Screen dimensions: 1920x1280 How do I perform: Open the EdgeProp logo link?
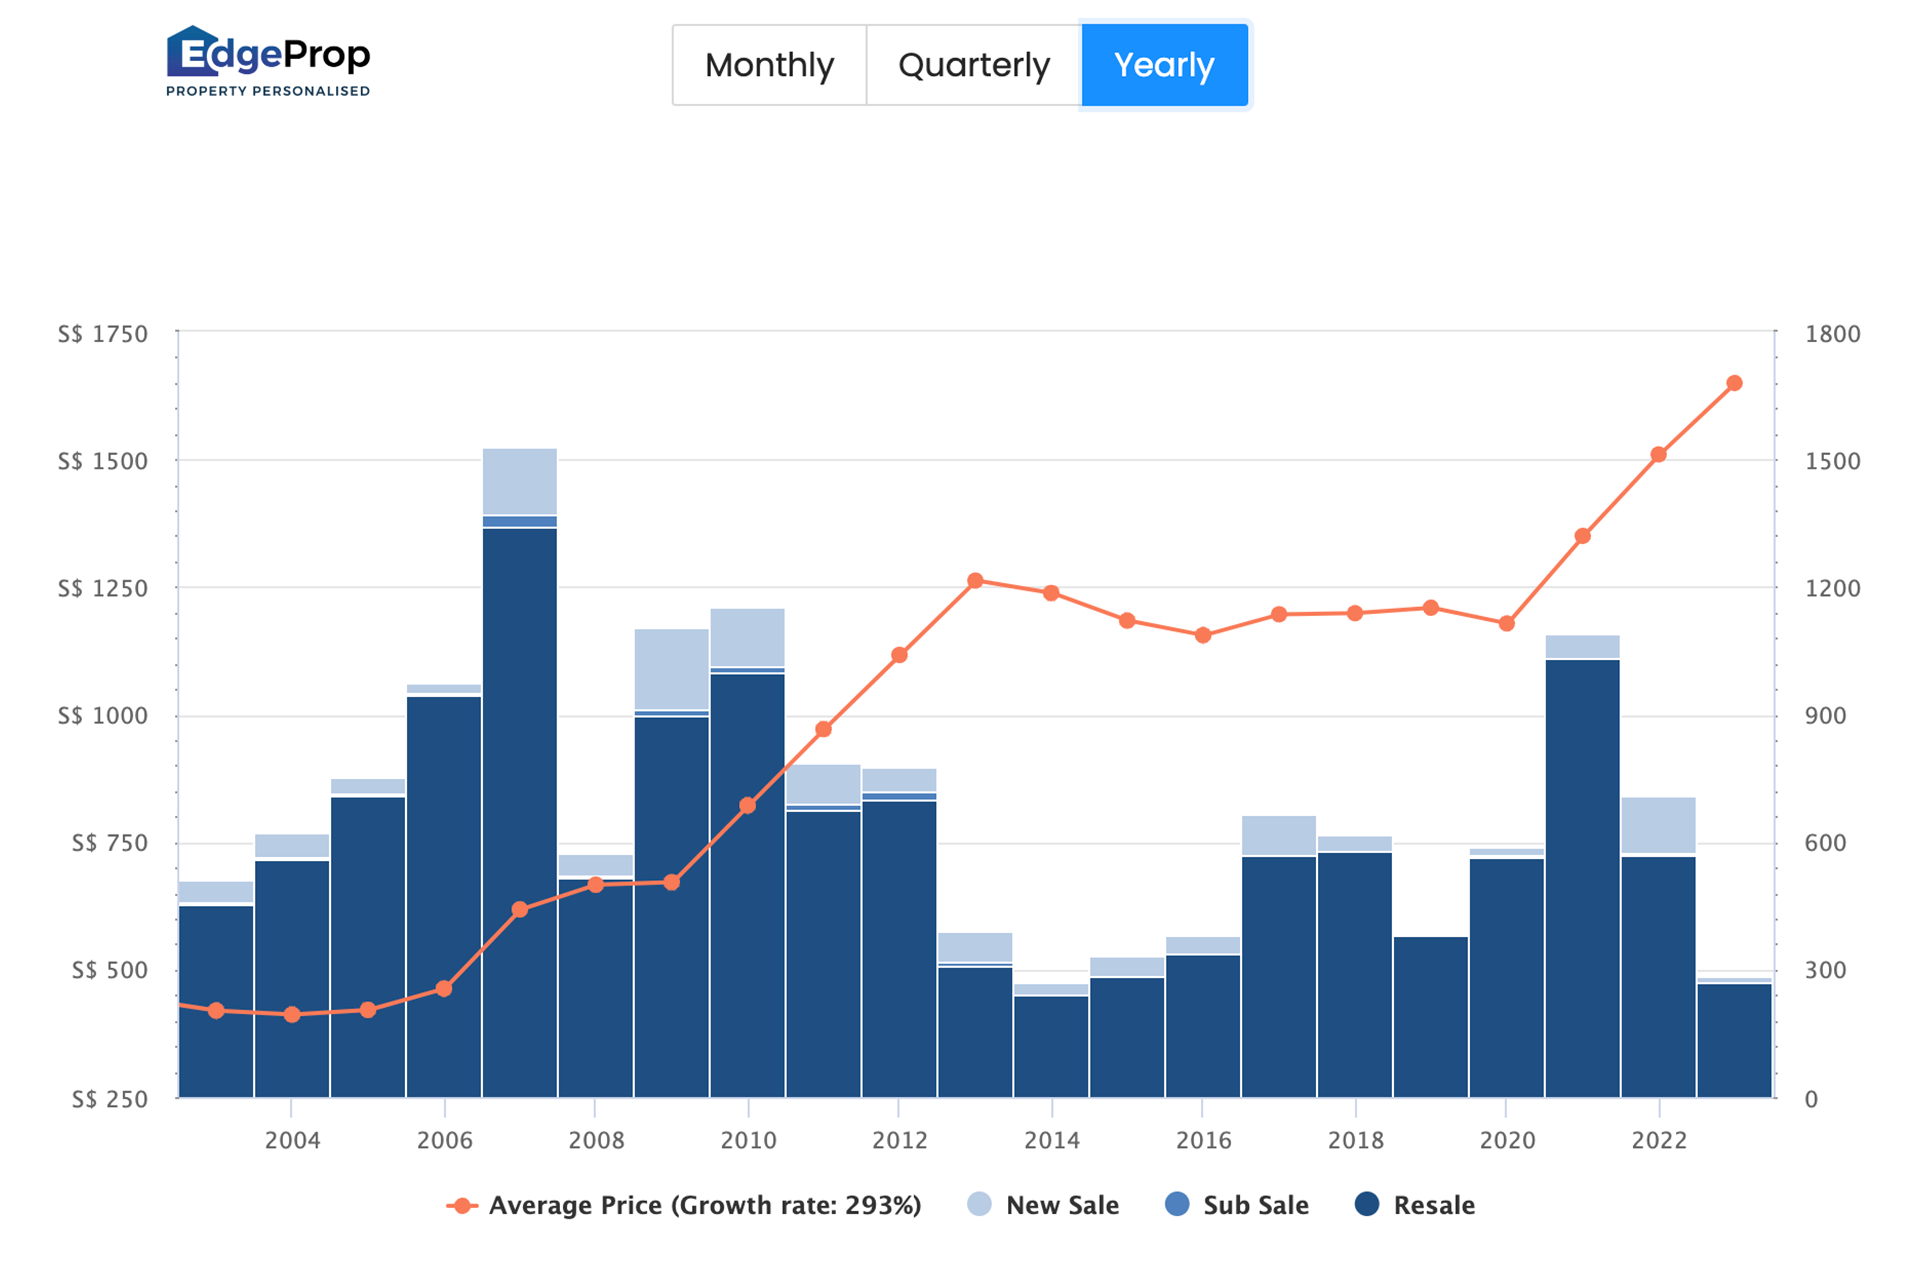[x=268, y=62]
